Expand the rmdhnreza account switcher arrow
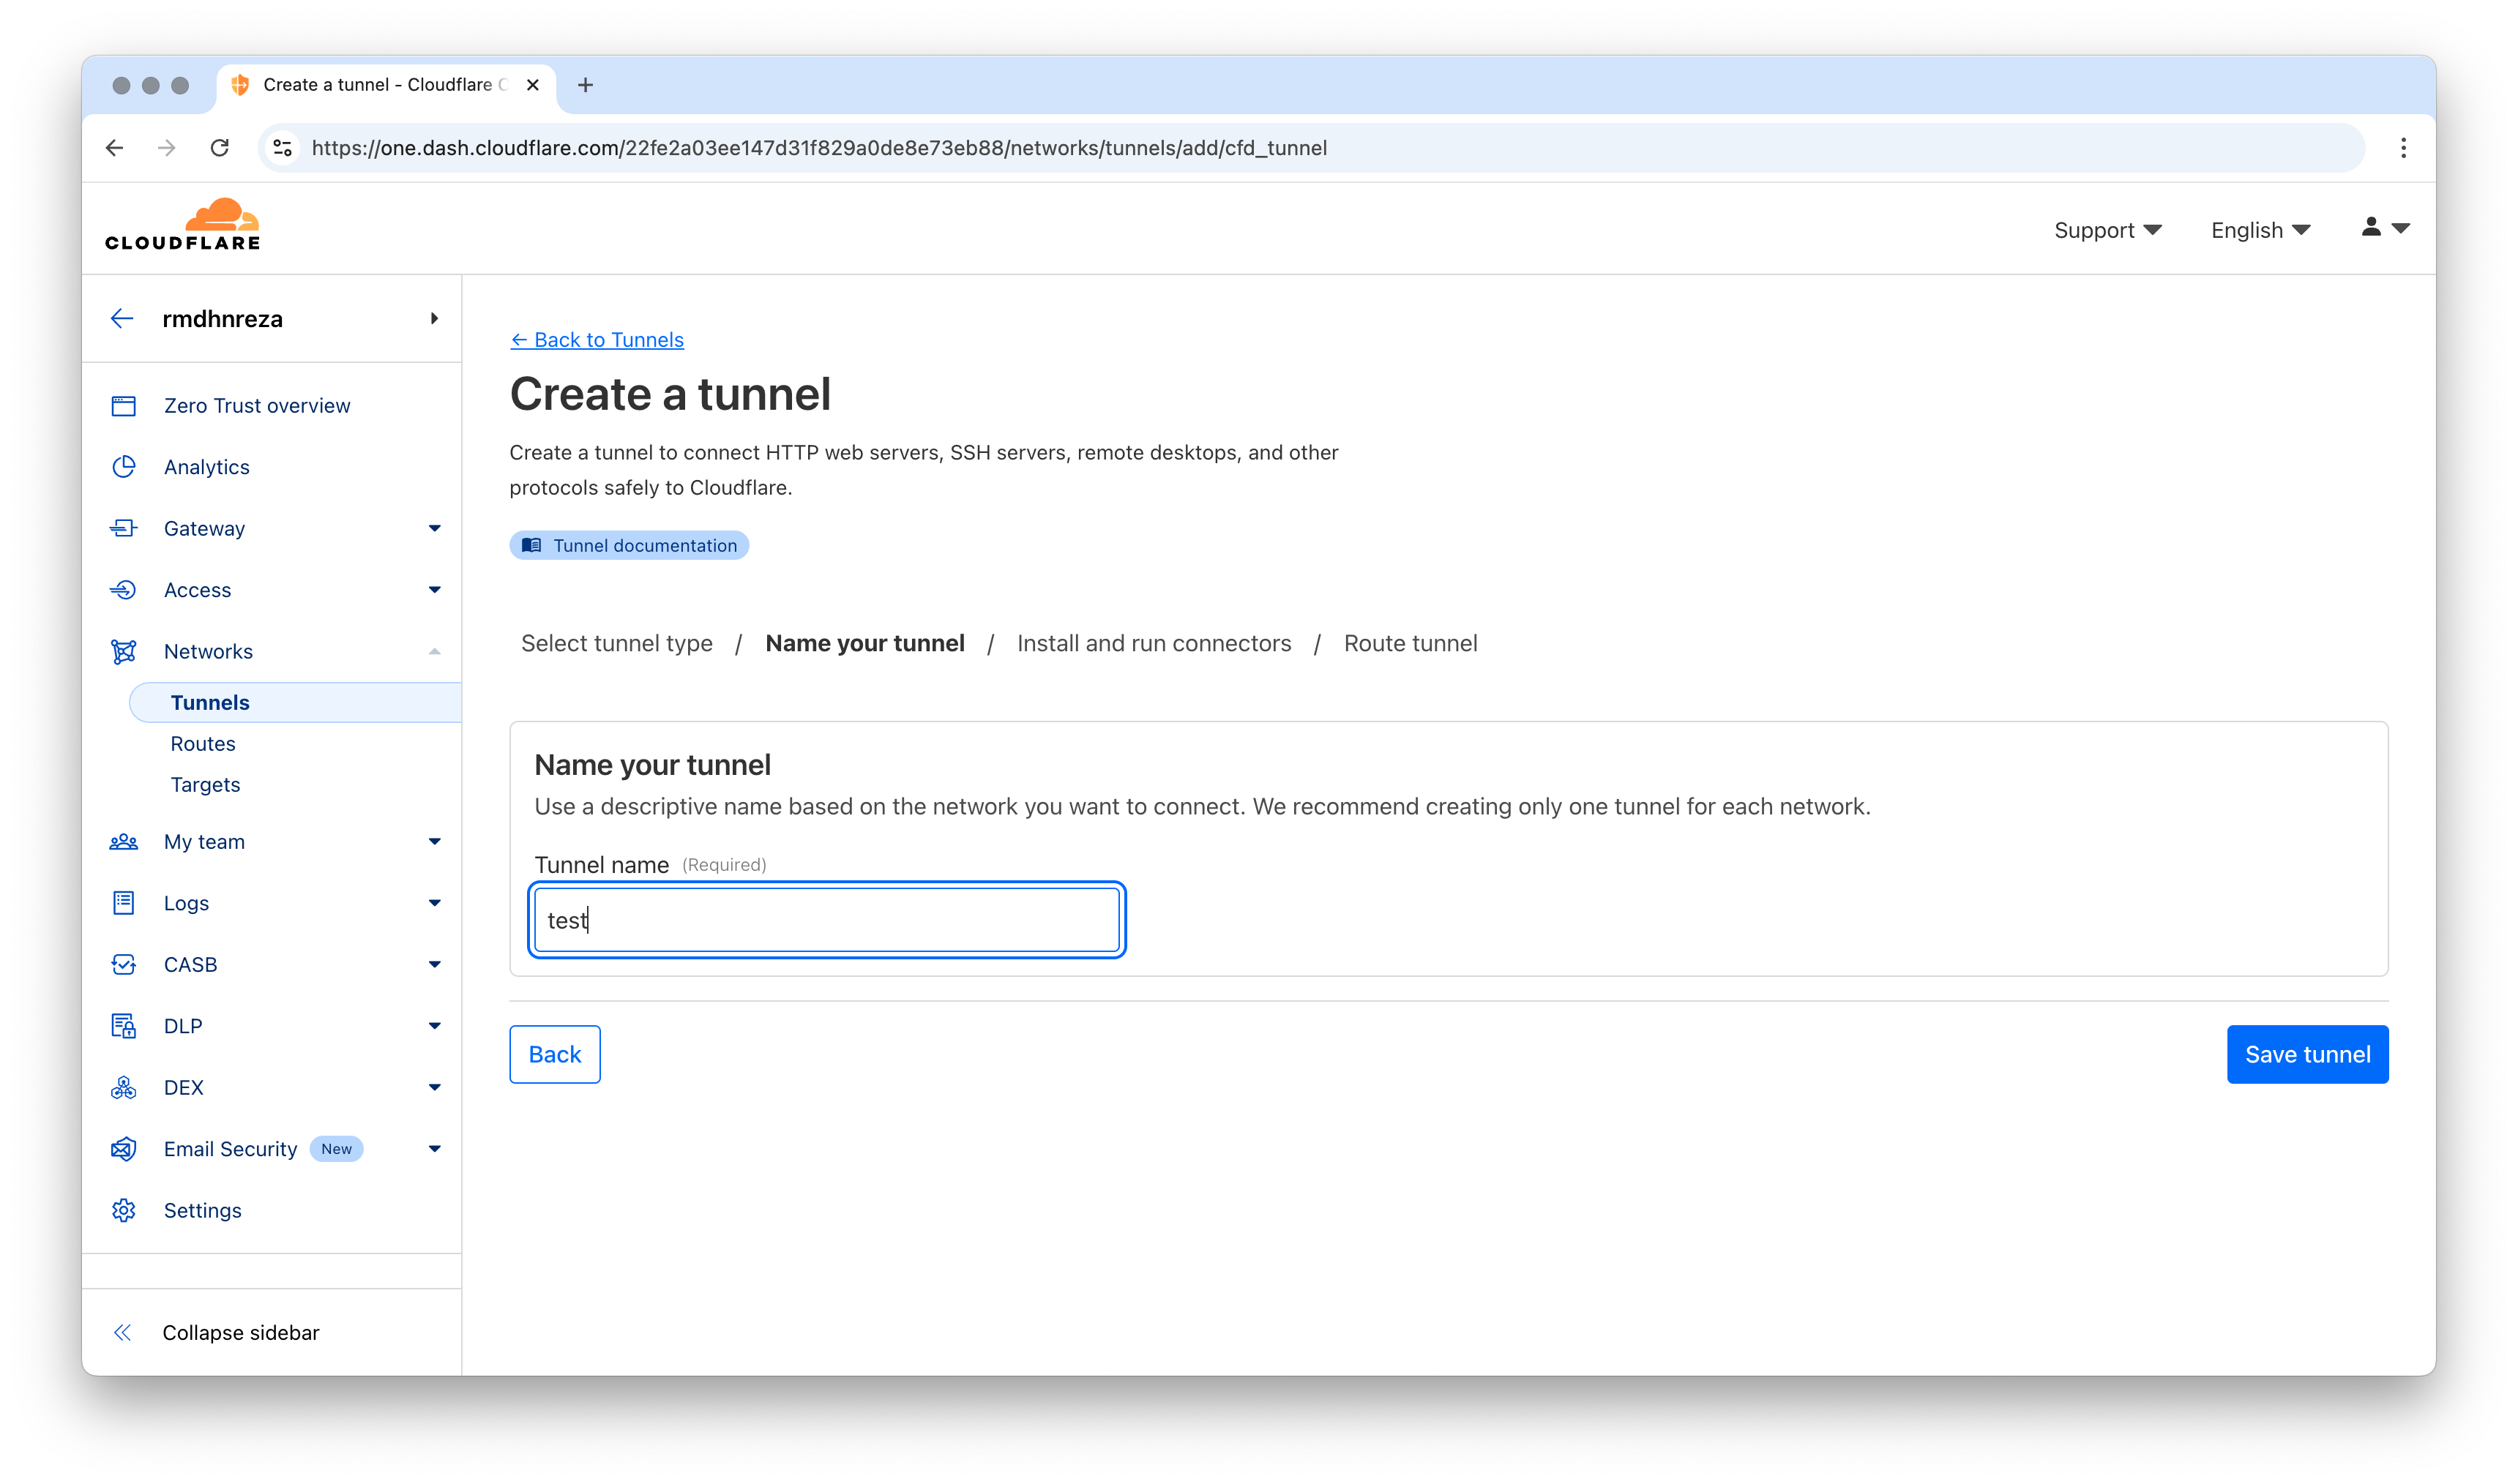 point(434,318)
